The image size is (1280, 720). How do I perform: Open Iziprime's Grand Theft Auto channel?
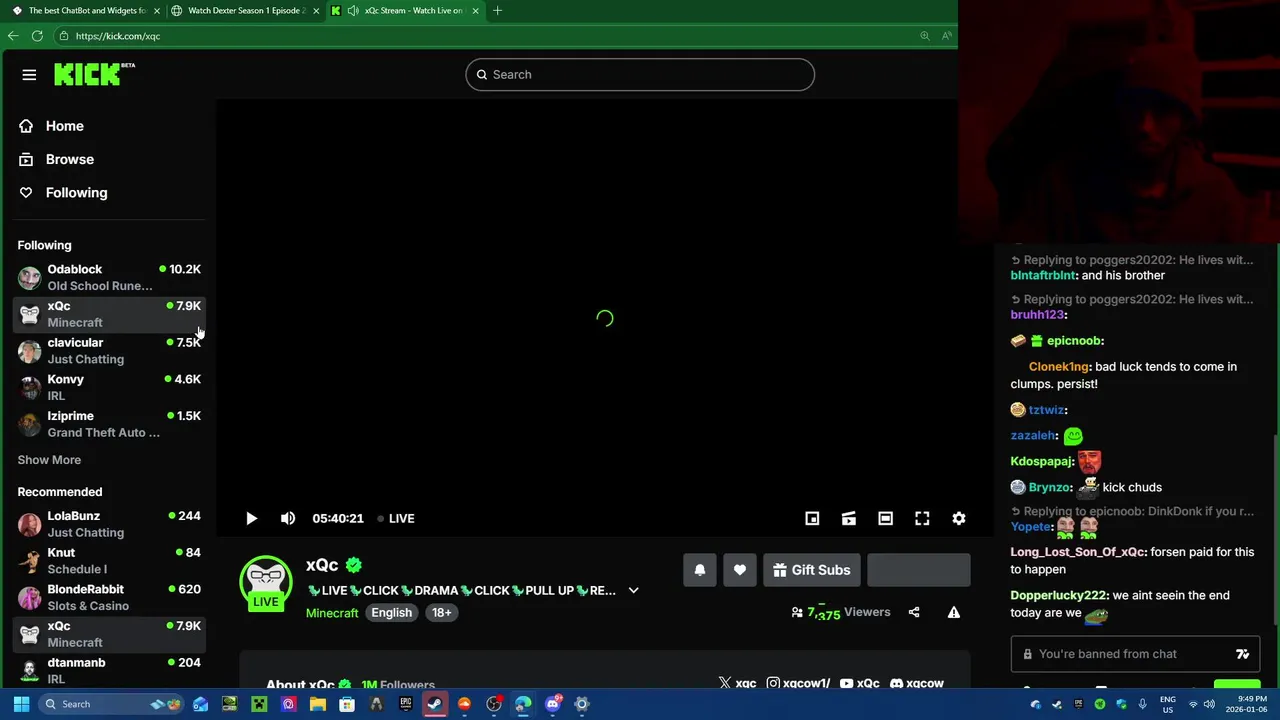[x=110, y=424]
